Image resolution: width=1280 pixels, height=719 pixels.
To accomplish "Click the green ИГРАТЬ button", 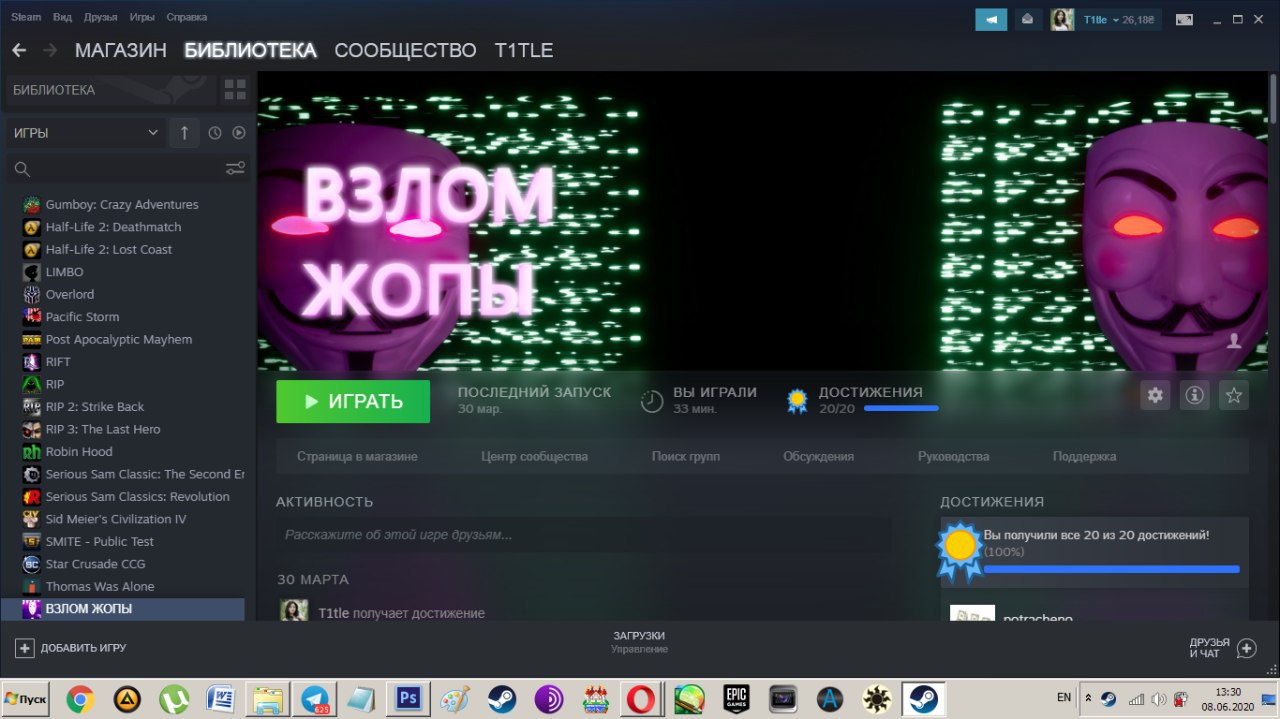I will point(353,401).
